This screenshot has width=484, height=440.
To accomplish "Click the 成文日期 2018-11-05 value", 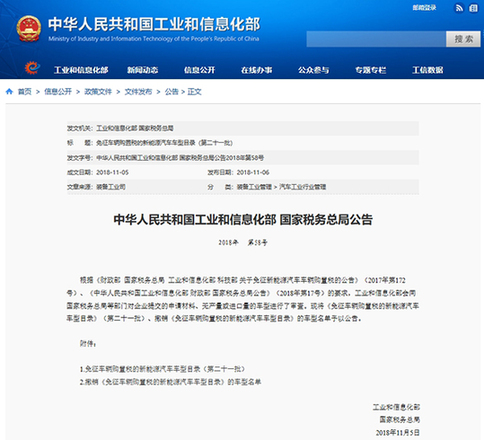I will (112, 172).
